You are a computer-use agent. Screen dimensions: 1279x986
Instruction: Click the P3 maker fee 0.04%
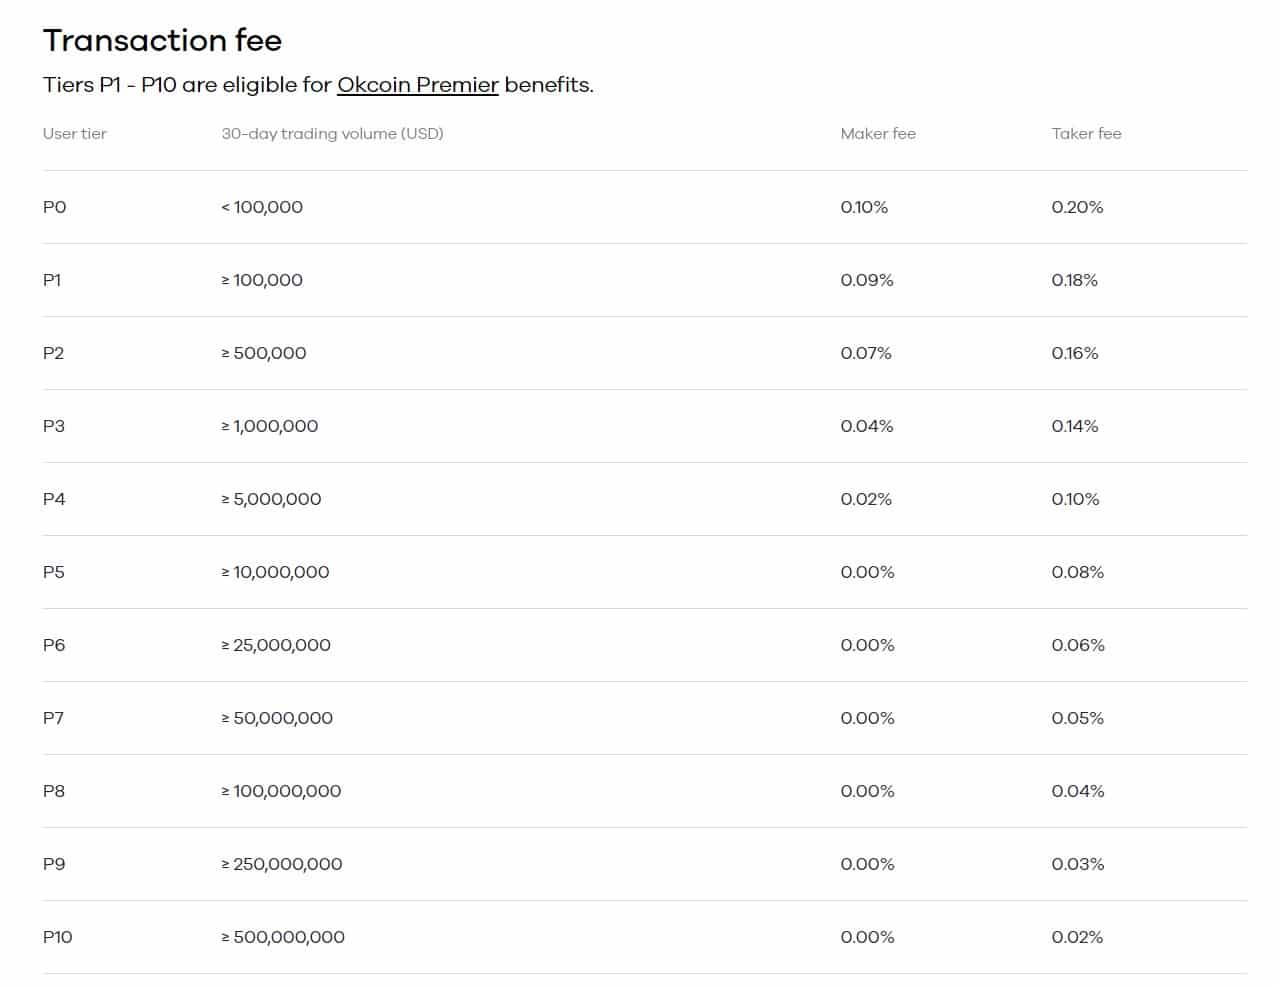pyautogui.click(x=866, y=426)
